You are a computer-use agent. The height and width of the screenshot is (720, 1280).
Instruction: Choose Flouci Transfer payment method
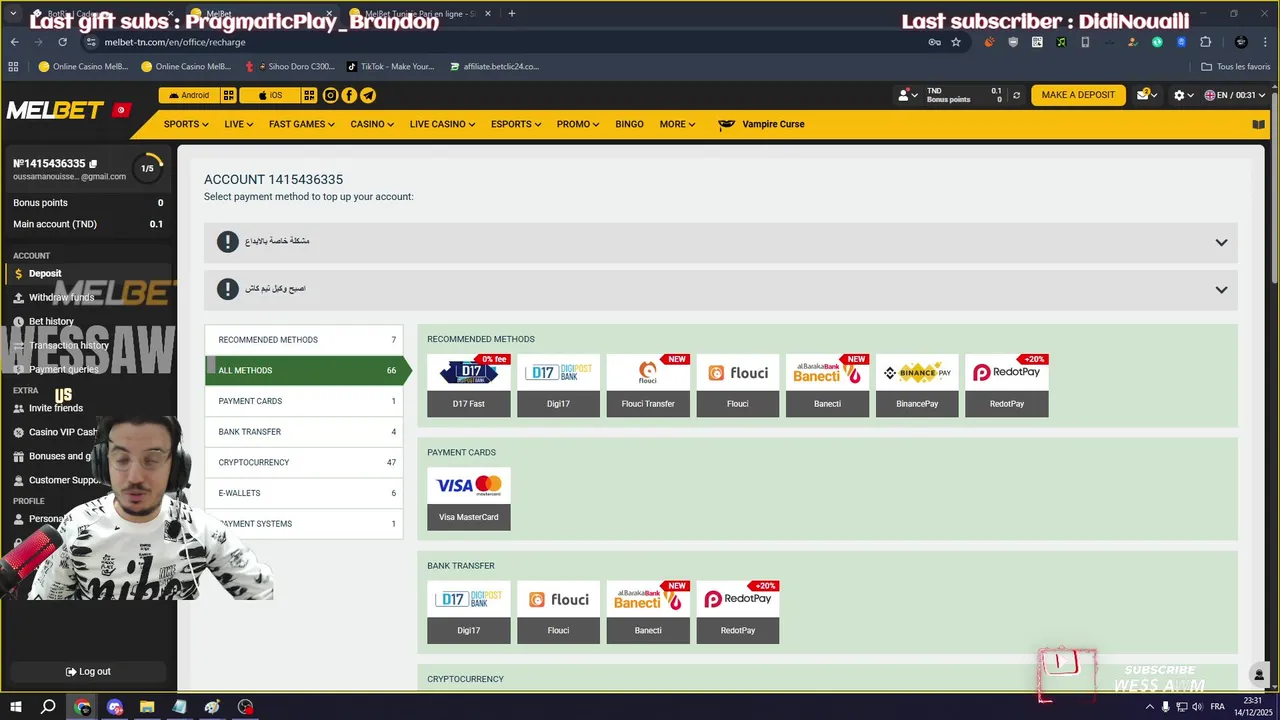[648, 385]
